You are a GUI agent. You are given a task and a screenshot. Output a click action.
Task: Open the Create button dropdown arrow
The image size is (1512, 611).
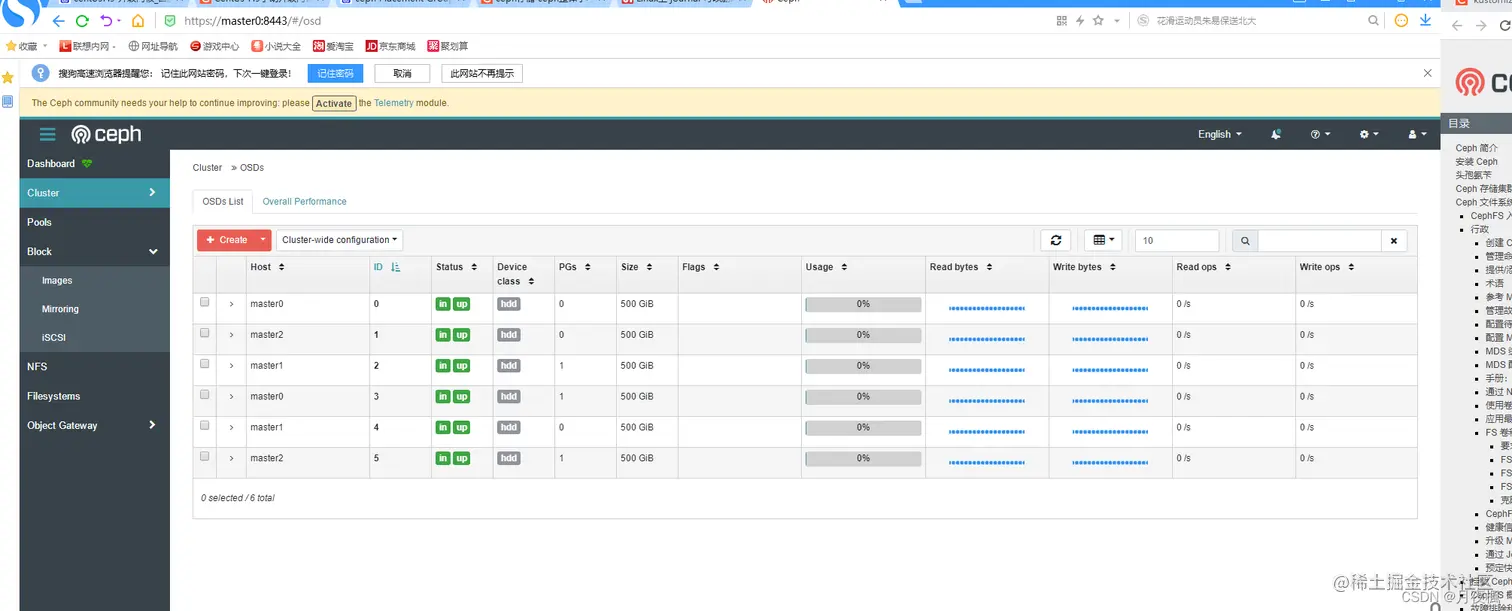coord(263,240)
